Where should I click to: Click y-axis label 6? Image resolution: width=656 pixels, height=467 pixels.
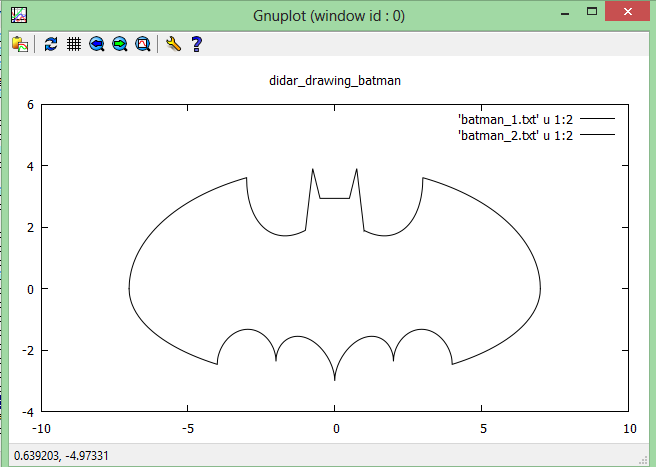coord(30,105)
